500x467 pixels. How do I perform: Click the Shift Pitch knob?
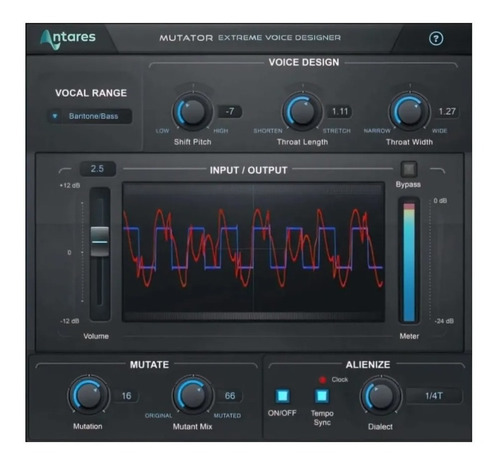click(x=192, y=112)
